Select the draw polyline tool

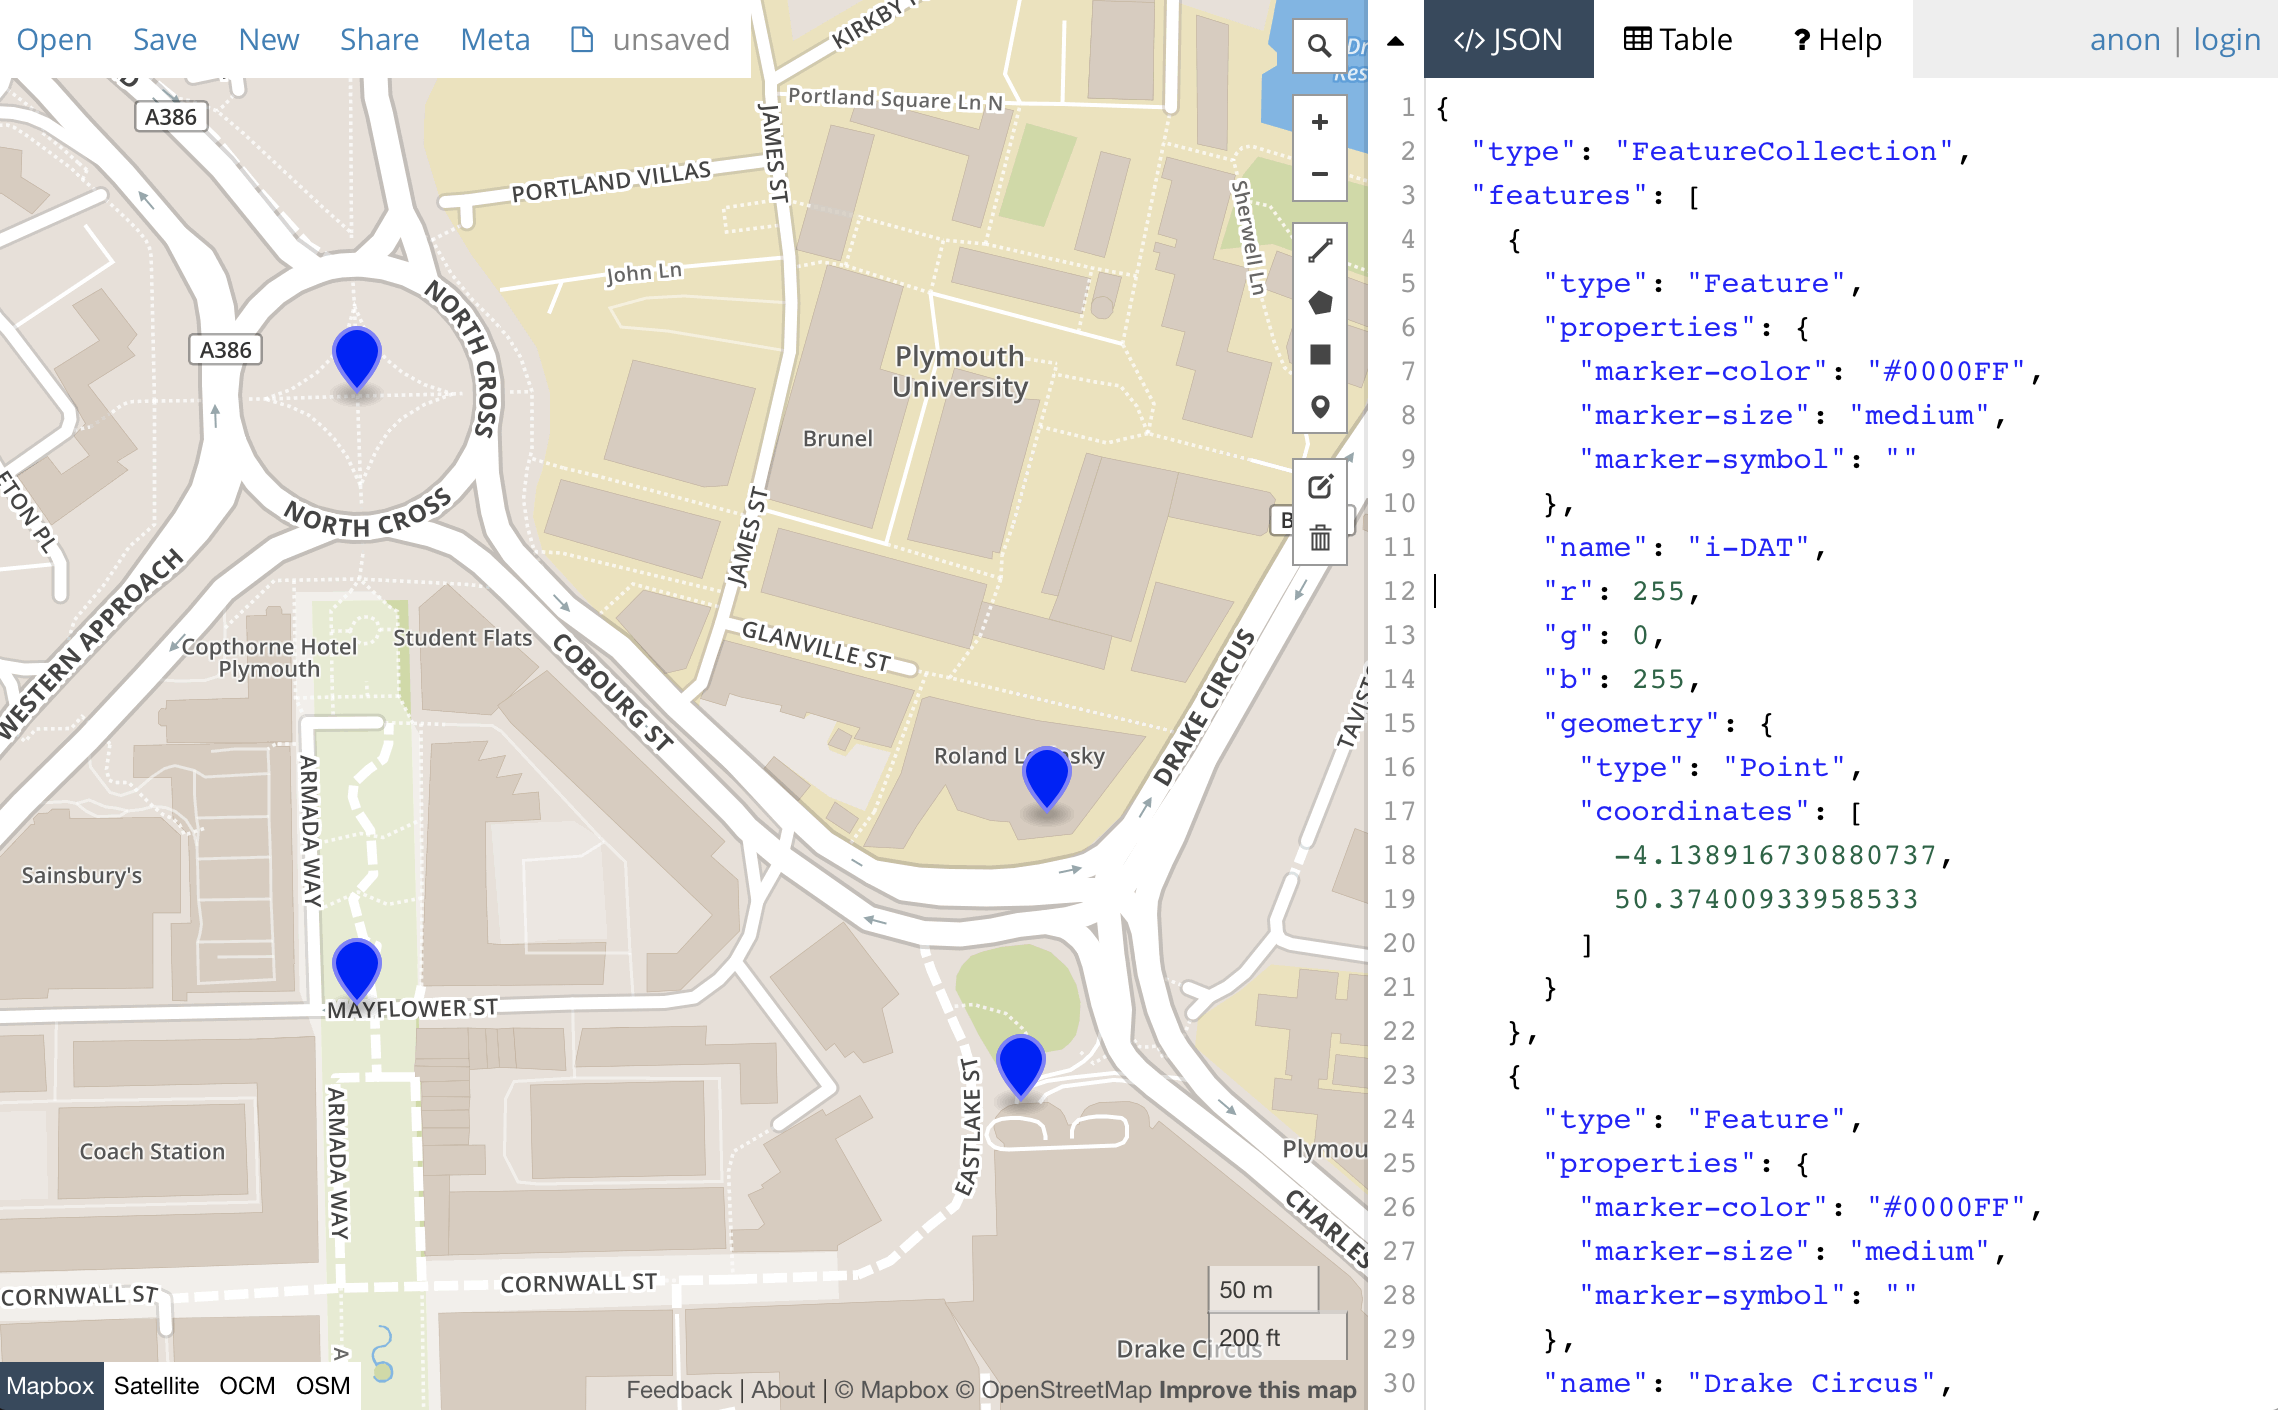click(x=1319, y=251)
